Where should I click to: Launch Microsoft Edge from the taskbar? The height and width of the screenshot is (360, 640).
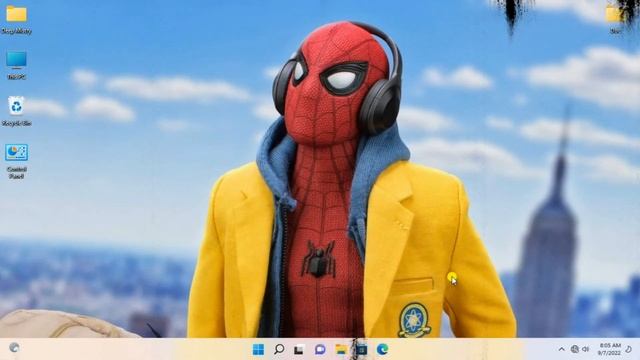pos(382,349)
